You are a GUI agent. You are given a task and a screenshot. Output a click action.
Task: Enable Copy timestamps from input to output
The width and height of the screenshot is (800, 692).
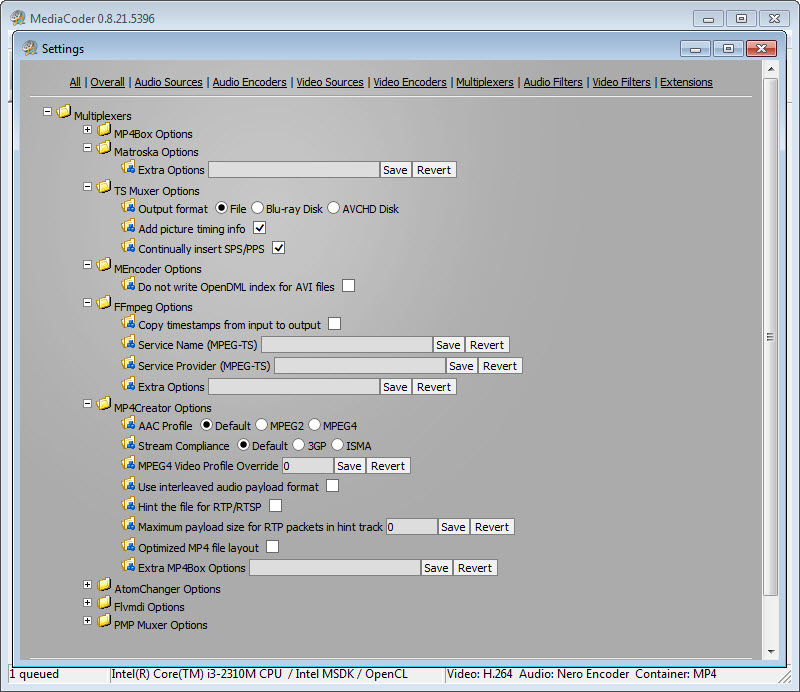(335, 324)
